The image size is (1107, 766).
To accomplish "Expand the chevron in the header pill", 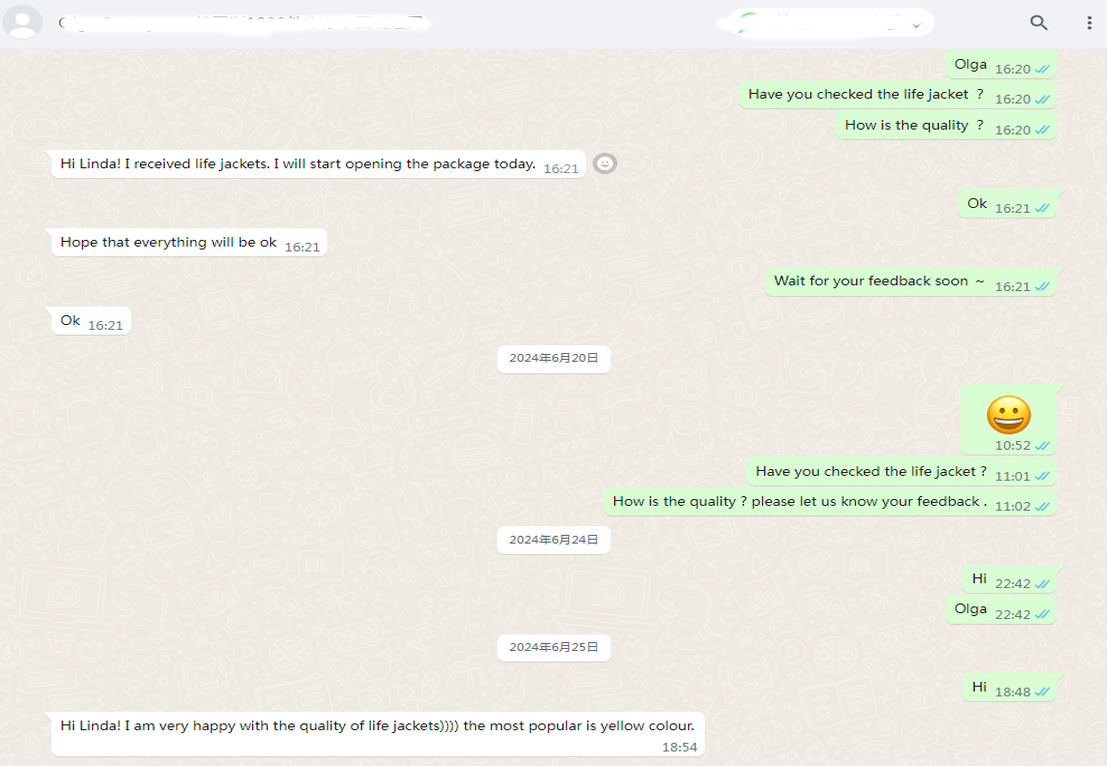I will [916, 24].
